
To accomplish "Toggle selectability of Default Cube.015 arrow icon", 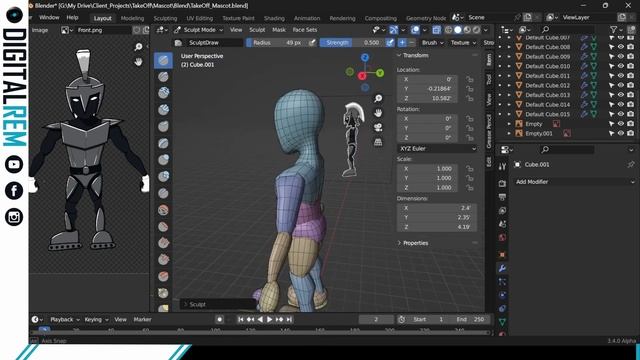I will (x=611, y=114).
